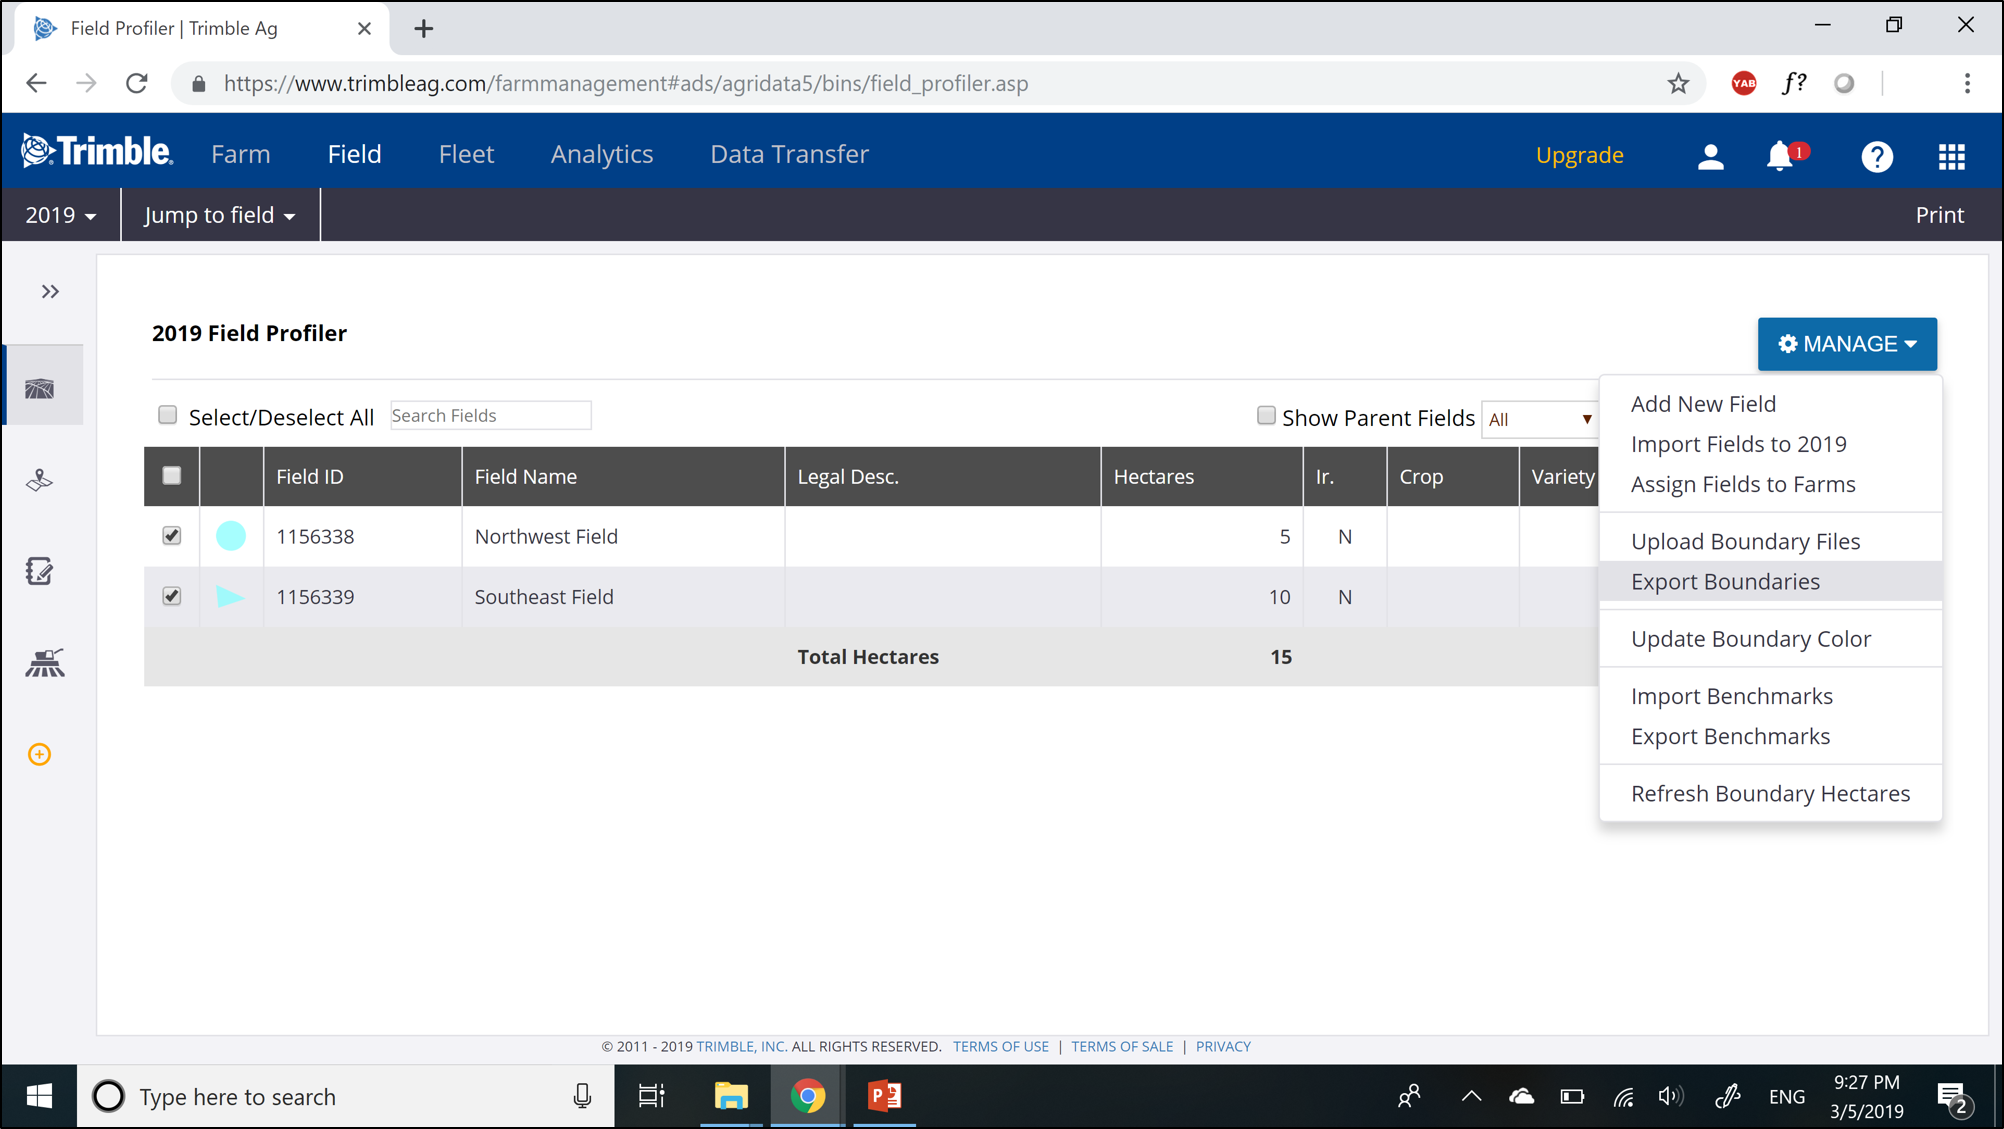Choose Assign Fields to Farms

[x=1743, y=484]
